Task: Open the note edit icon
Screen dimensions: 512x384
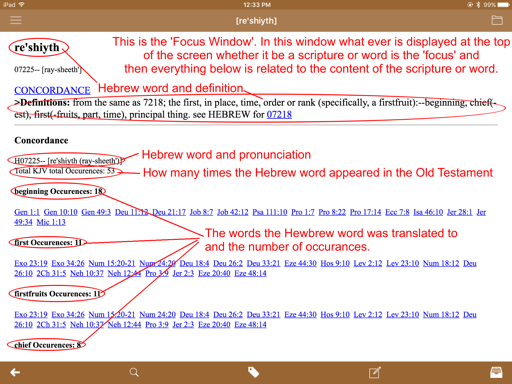Action: coord(375,372)
